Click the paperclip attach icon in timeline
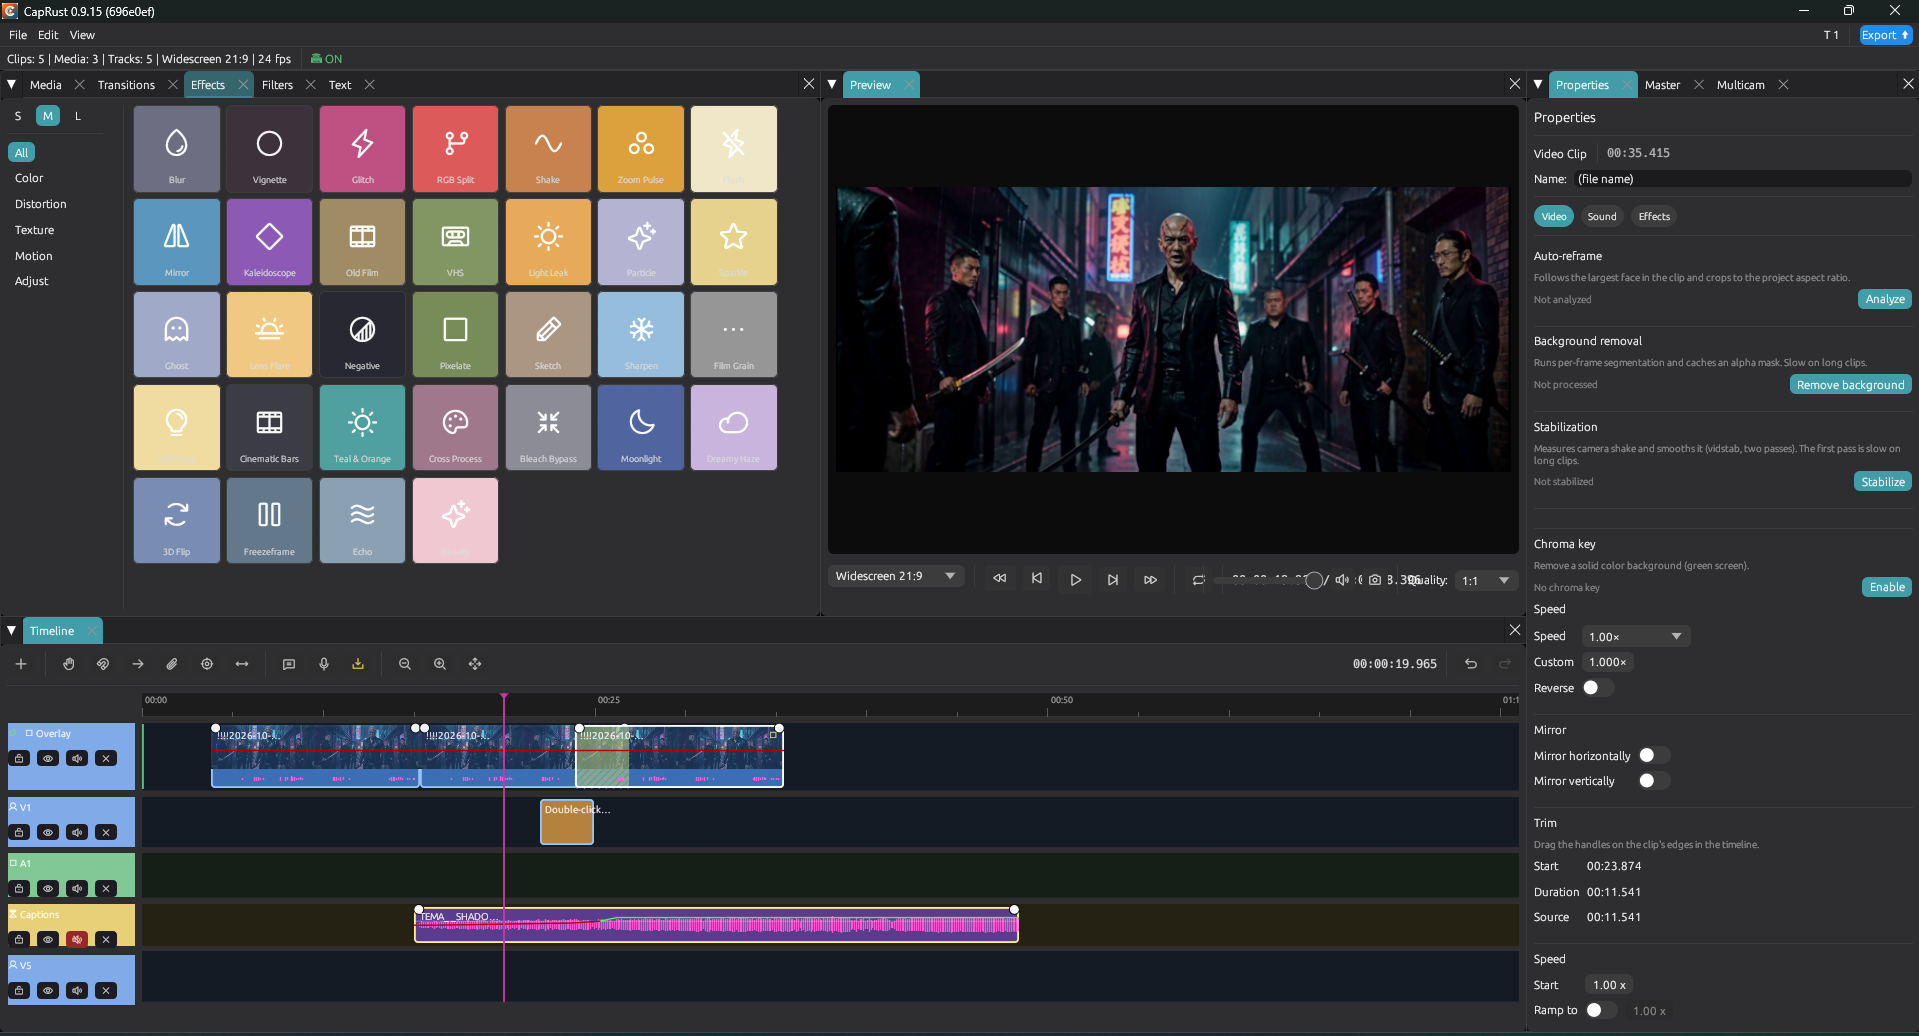 point(172,664)
